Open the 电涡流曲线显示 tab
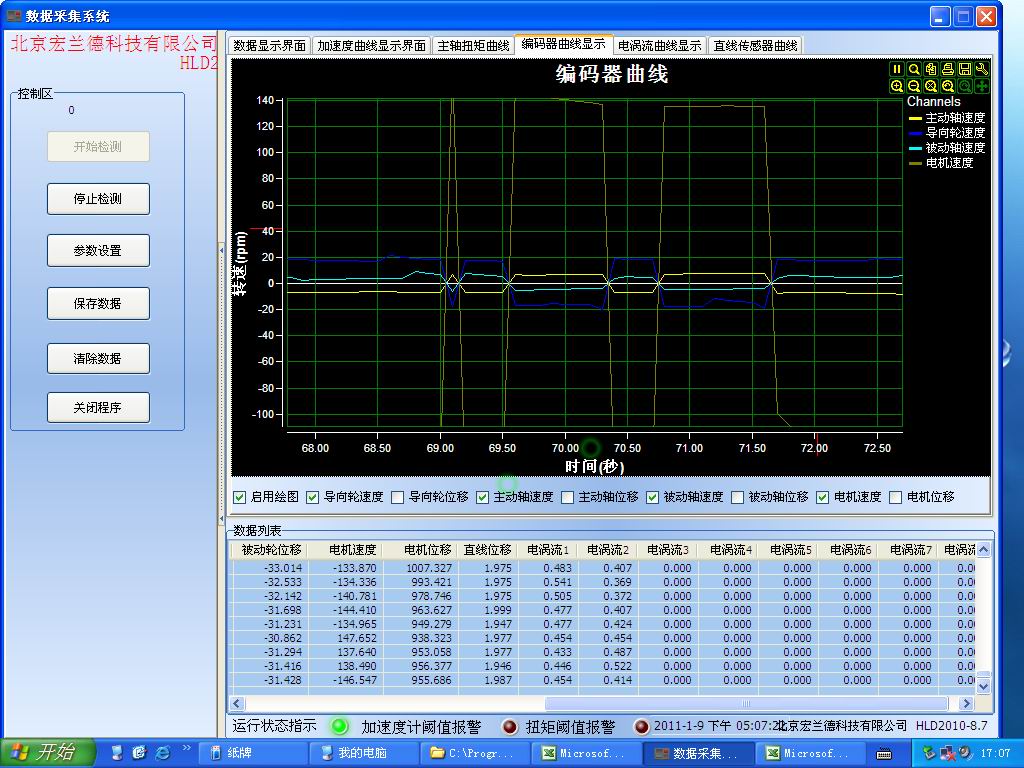1024x768 pixels. point(659,45)
